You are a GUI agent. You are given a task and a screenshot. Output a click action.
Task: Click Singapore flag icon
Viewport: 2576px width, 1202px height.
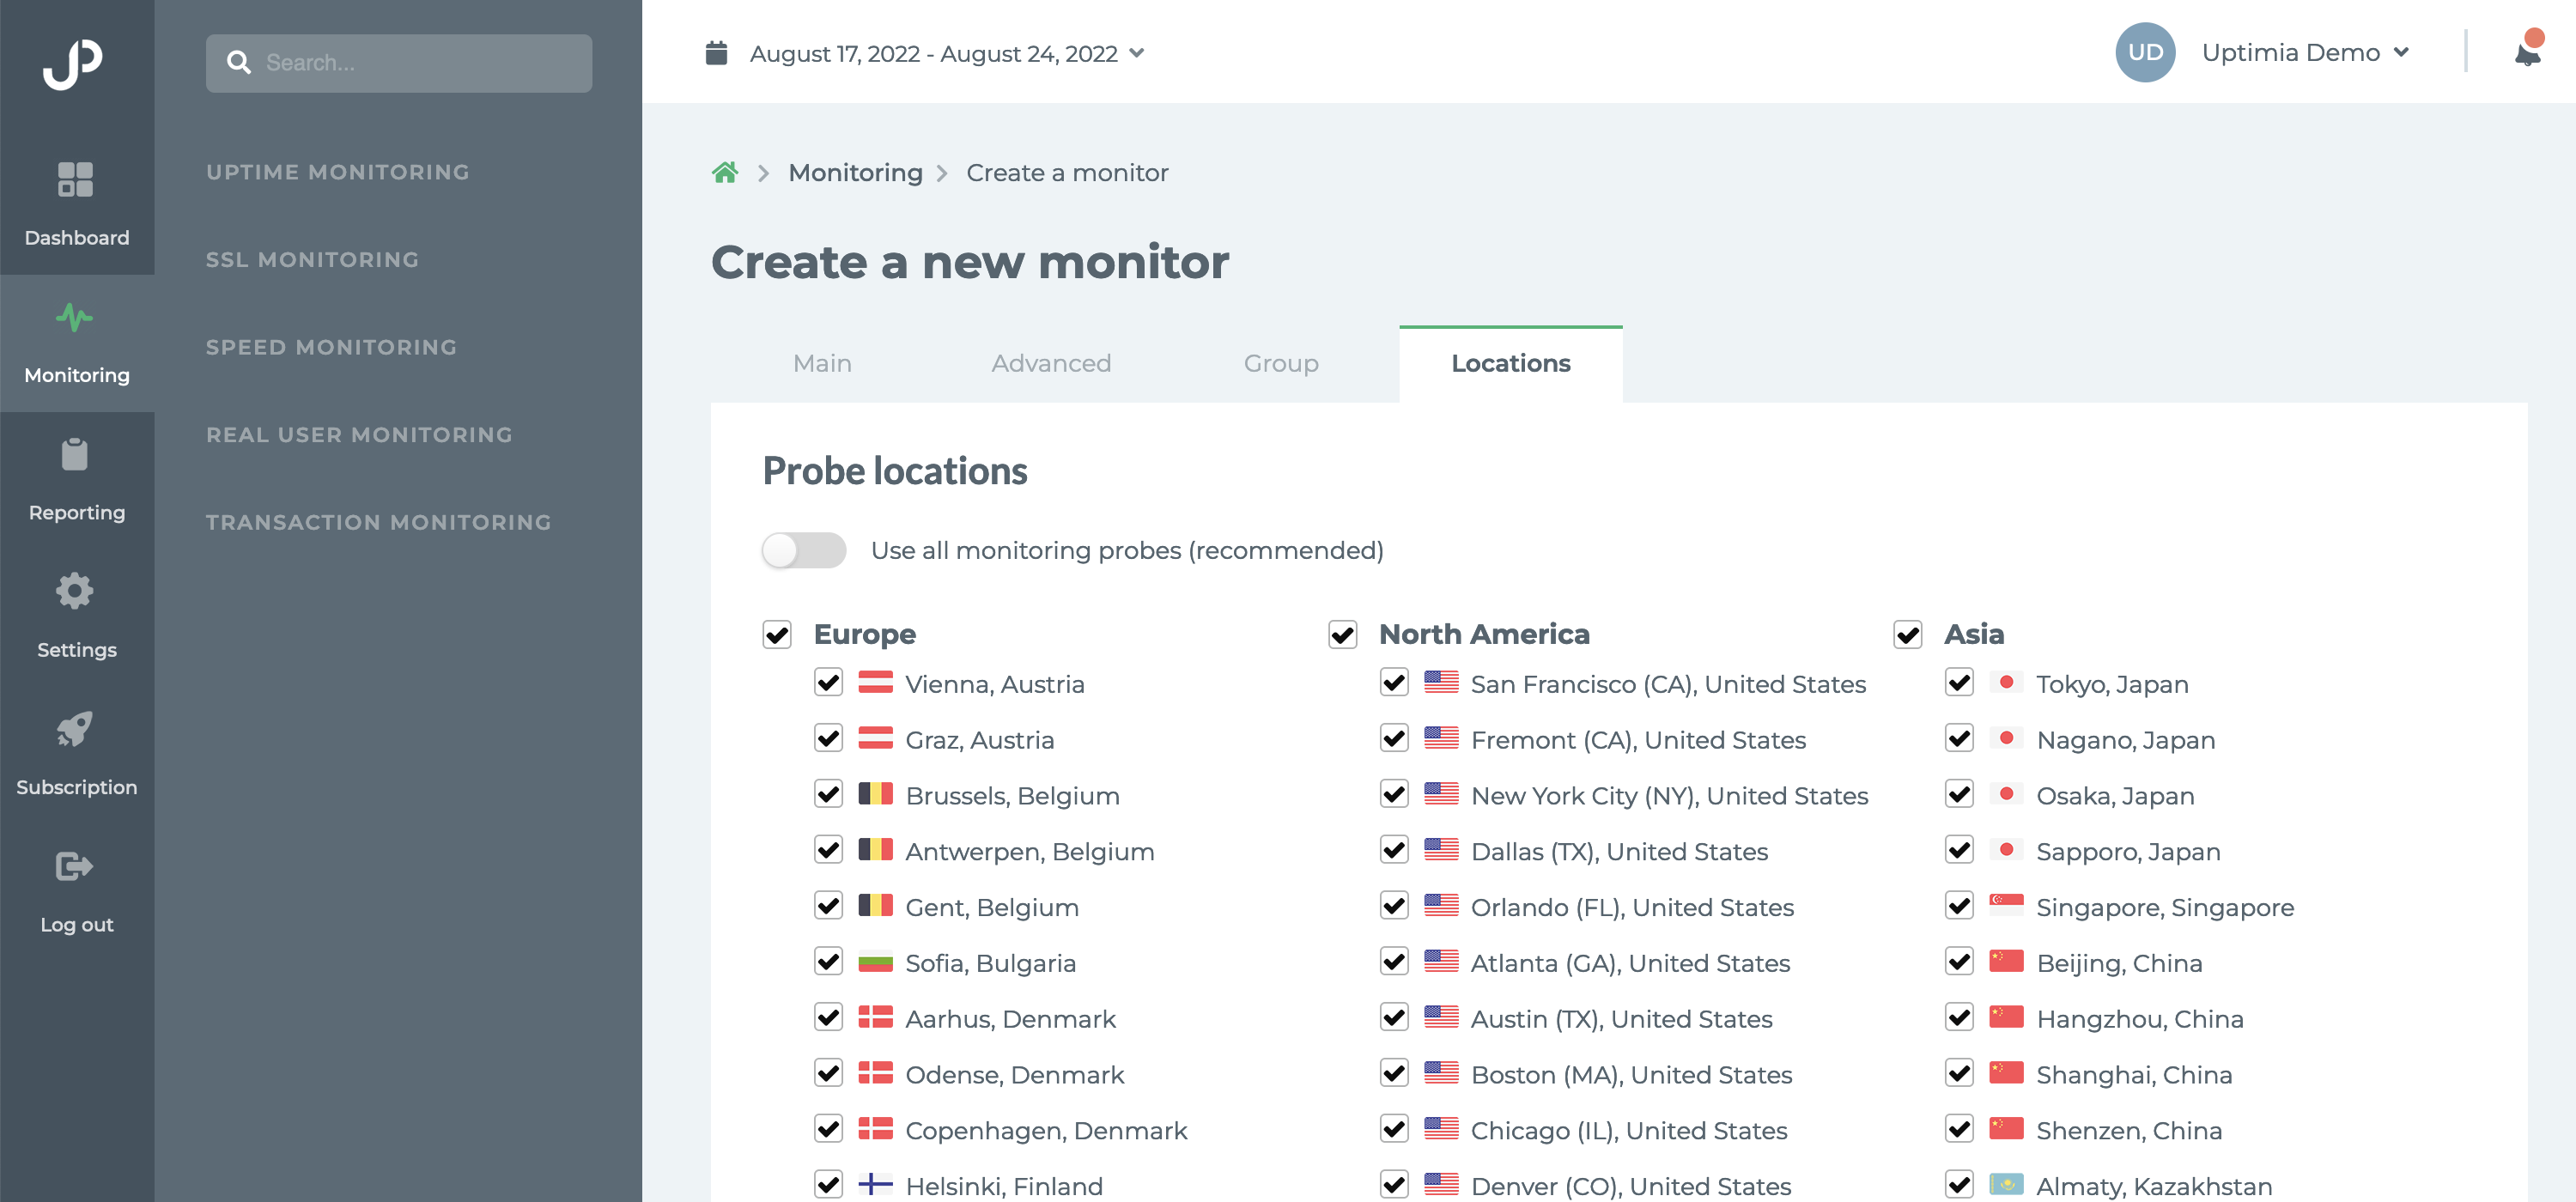(2006, 906)
